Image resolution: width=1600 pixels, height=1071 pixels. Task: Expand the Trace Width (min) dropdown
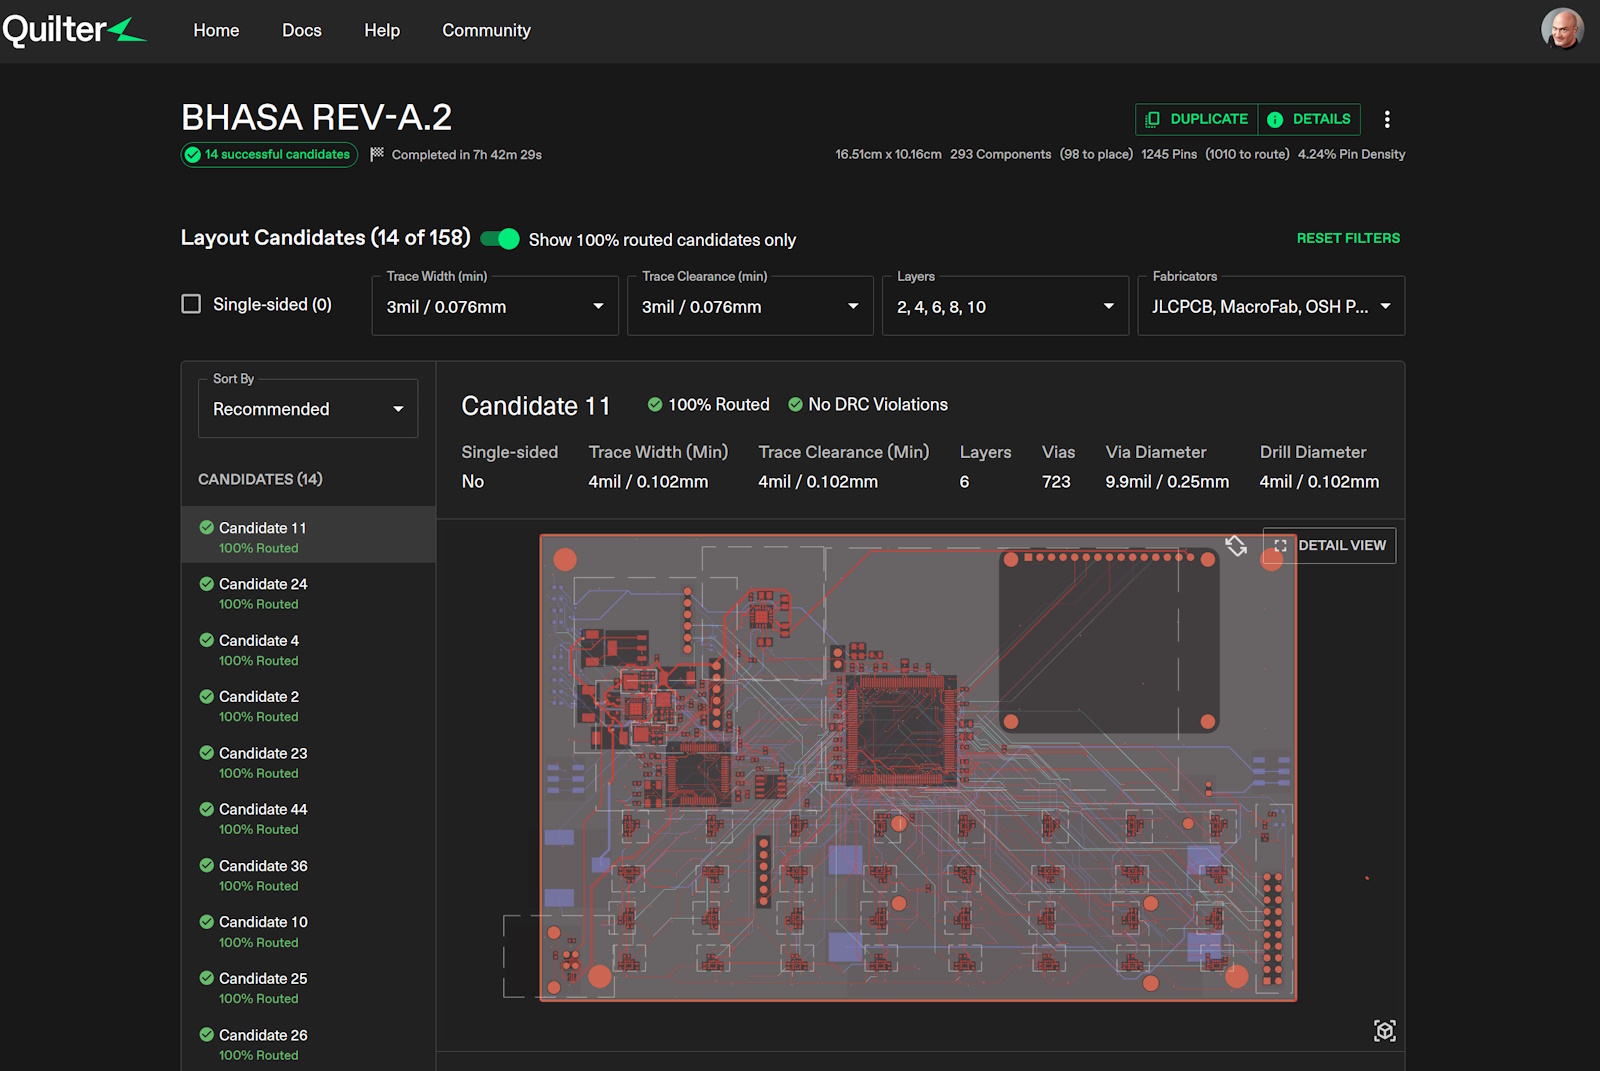pyautogui.click(x=495, y=306)
